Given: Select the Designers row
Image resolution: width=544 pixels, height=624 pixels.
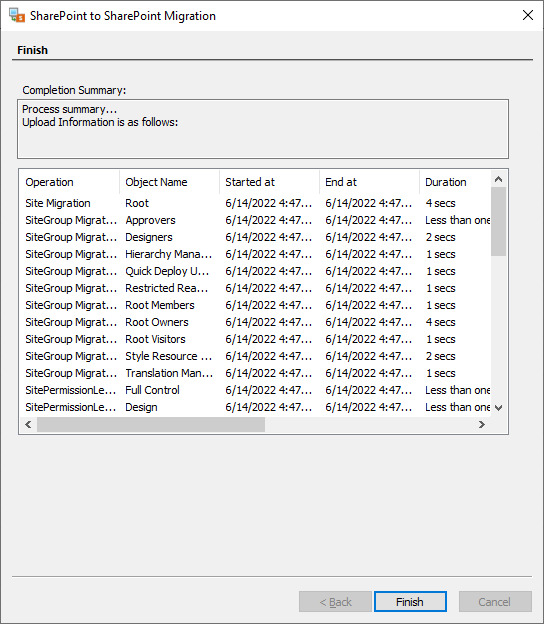Looking at the screenshot, I should click(255, 237).
